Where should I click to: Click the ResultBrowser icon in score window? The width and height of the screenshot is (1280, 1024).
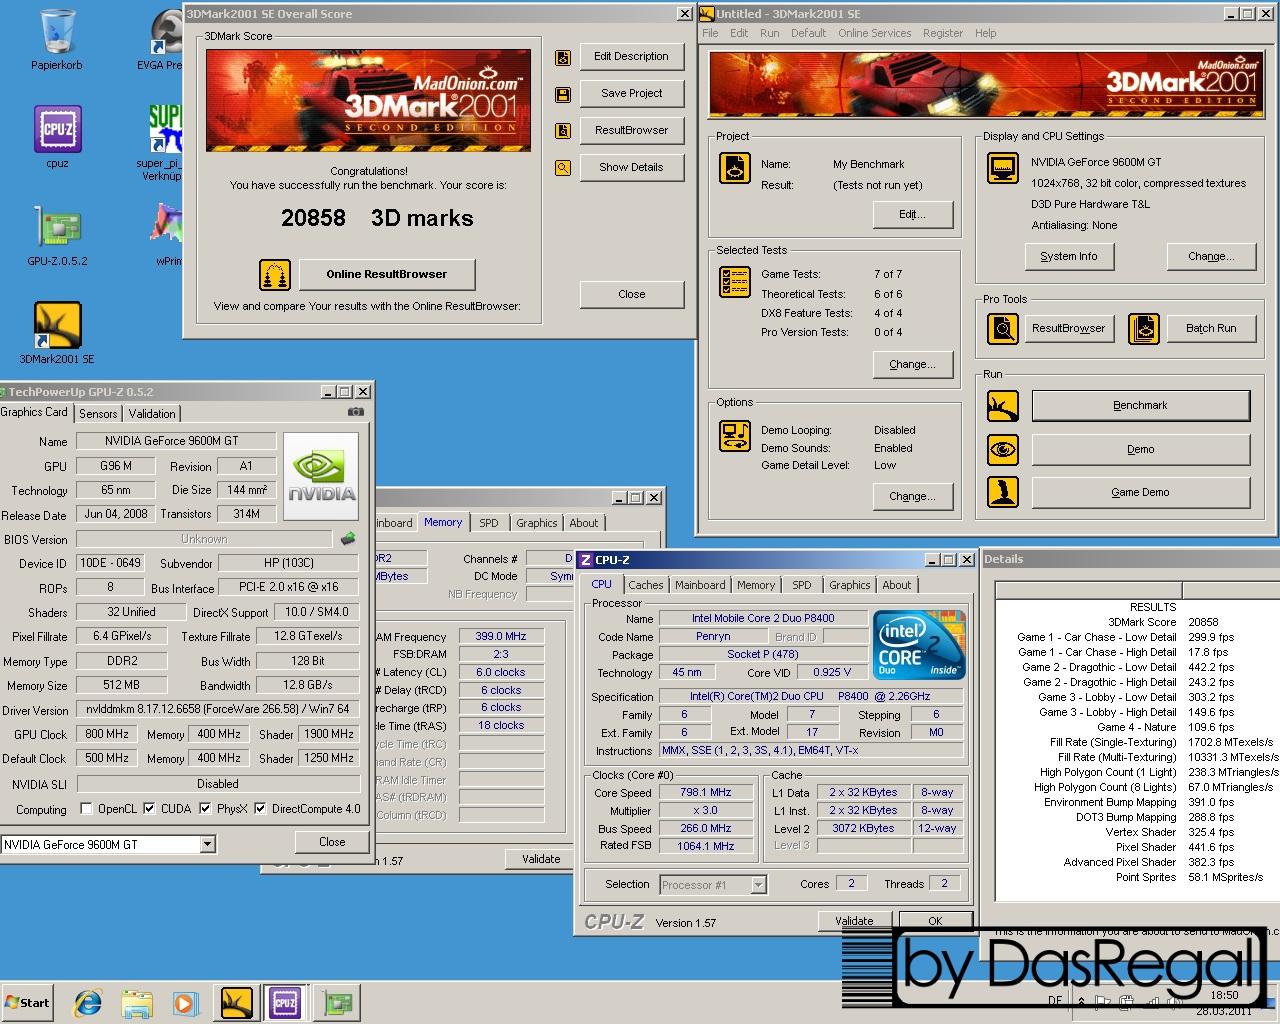pyautogui.click(x=563, y=131)
